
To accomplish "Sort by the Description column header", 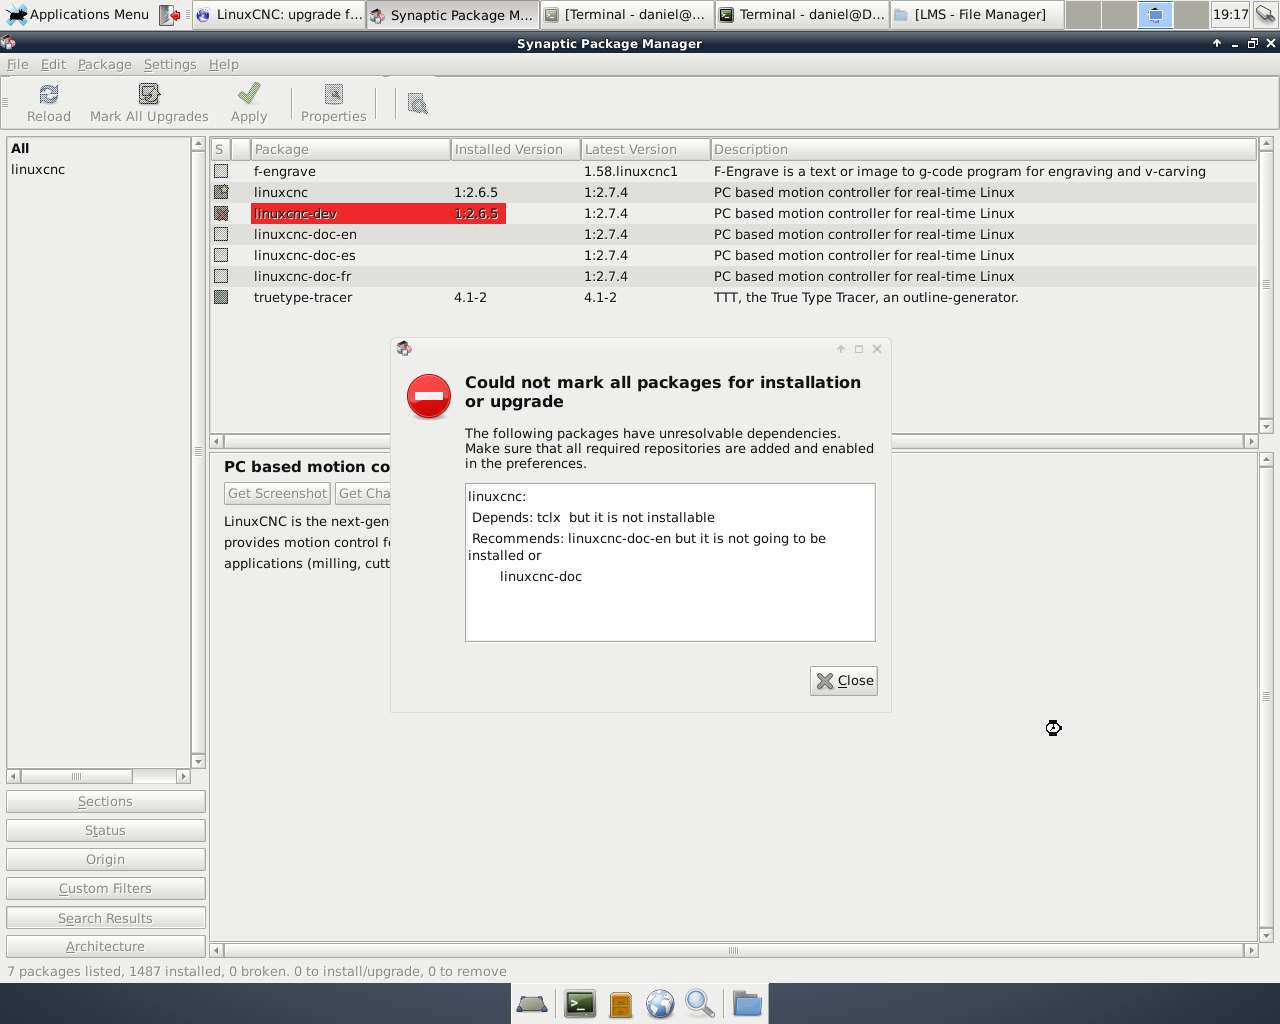I will point(984,149).
